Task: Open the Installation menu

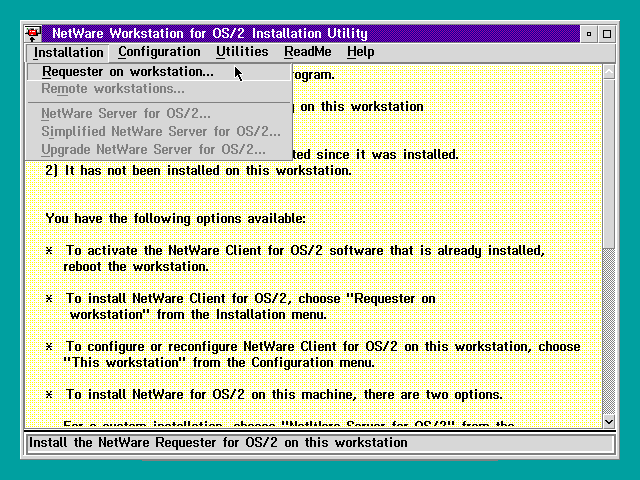Action: coord(68,53)
